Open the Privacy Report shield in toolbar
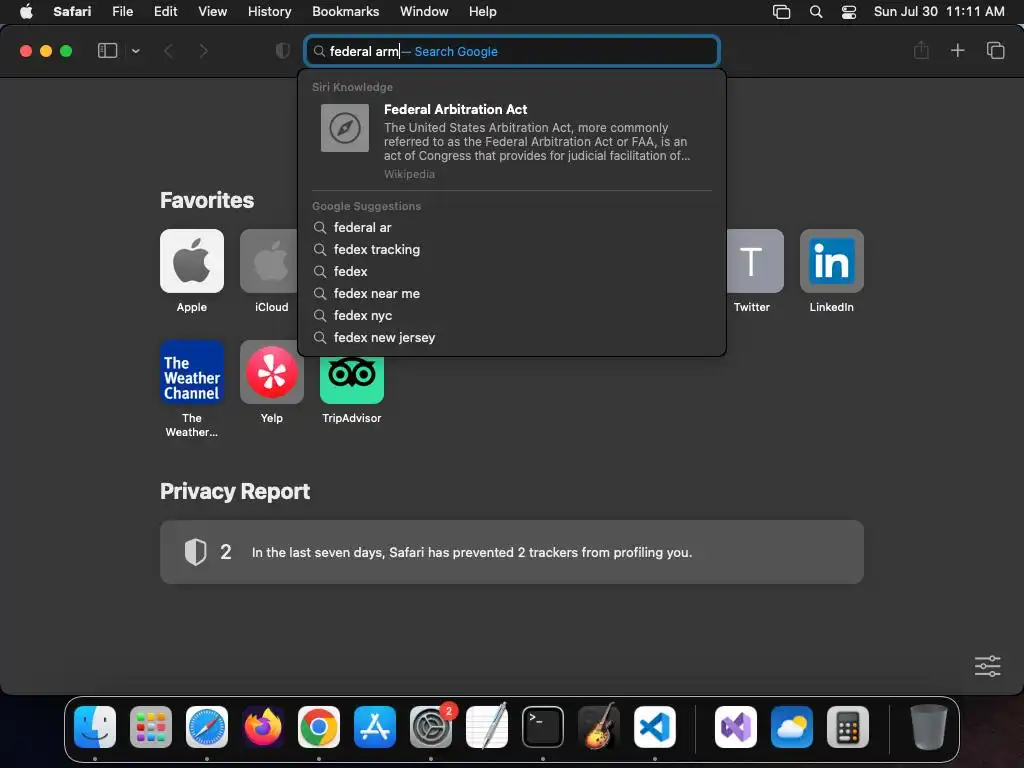This screenshot has height=768, width=1024. [283, 51]
